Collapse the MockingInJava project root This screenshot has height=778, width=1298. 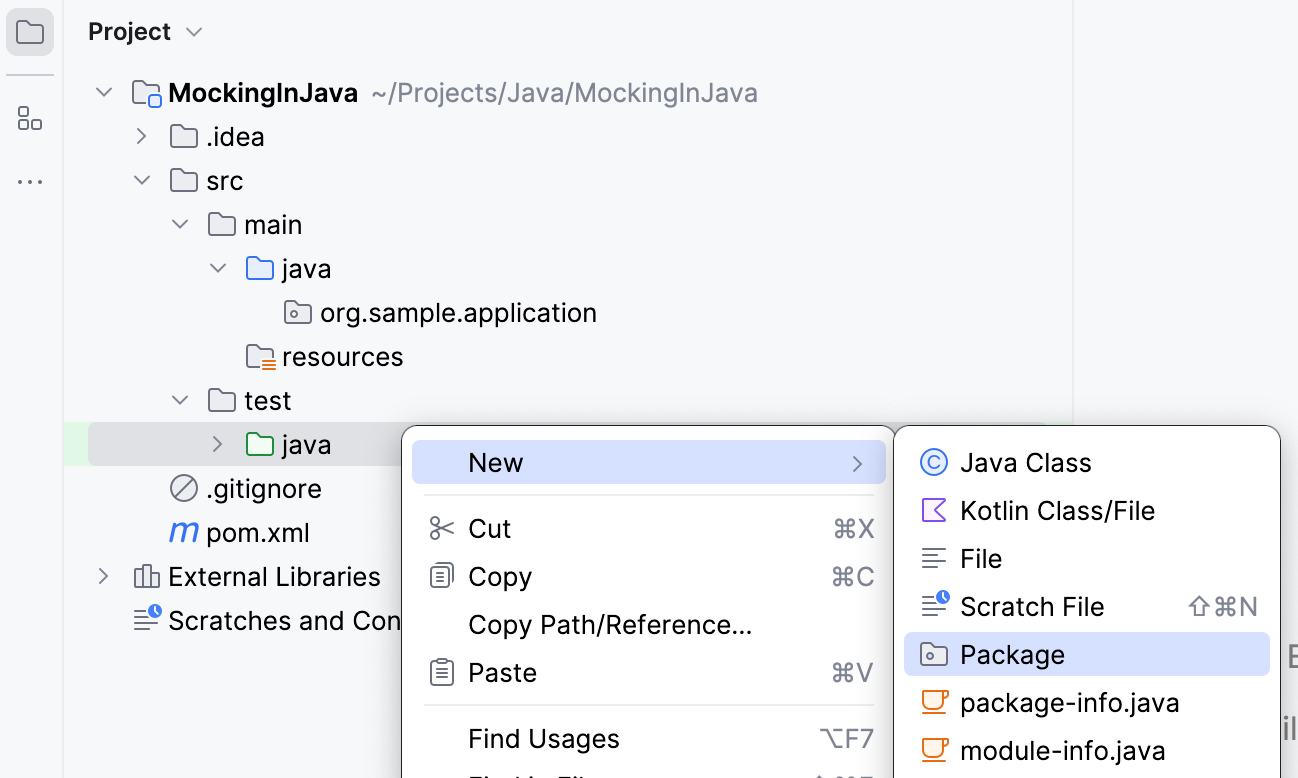point(104,92)
